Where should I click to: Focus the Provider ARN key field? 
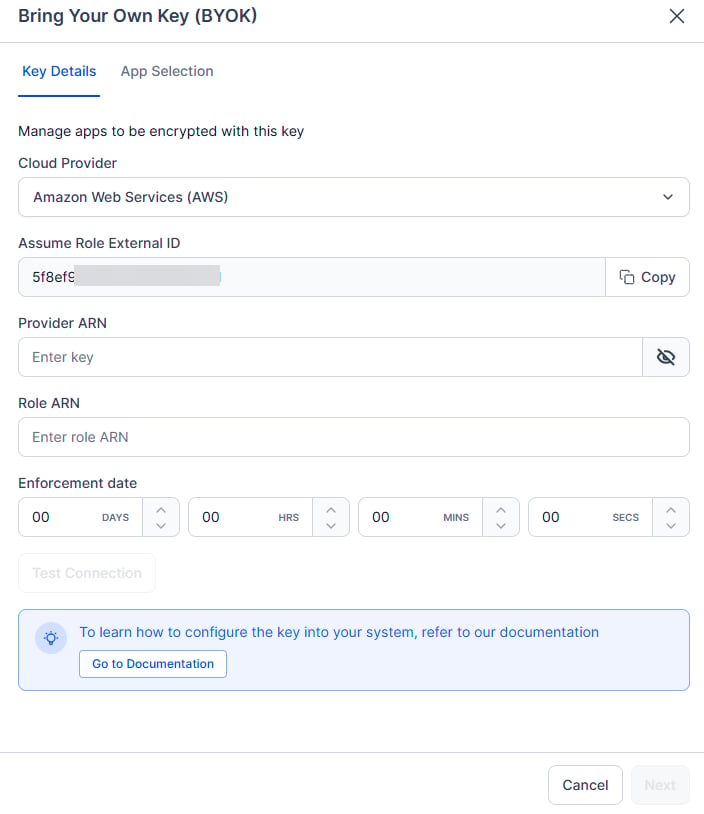click(330, 357)
